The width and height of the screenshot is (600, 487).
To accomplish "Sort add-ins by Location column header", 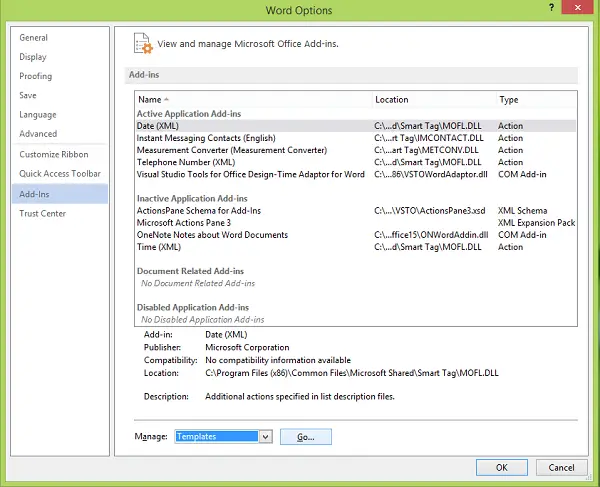I will click(434, 99).
